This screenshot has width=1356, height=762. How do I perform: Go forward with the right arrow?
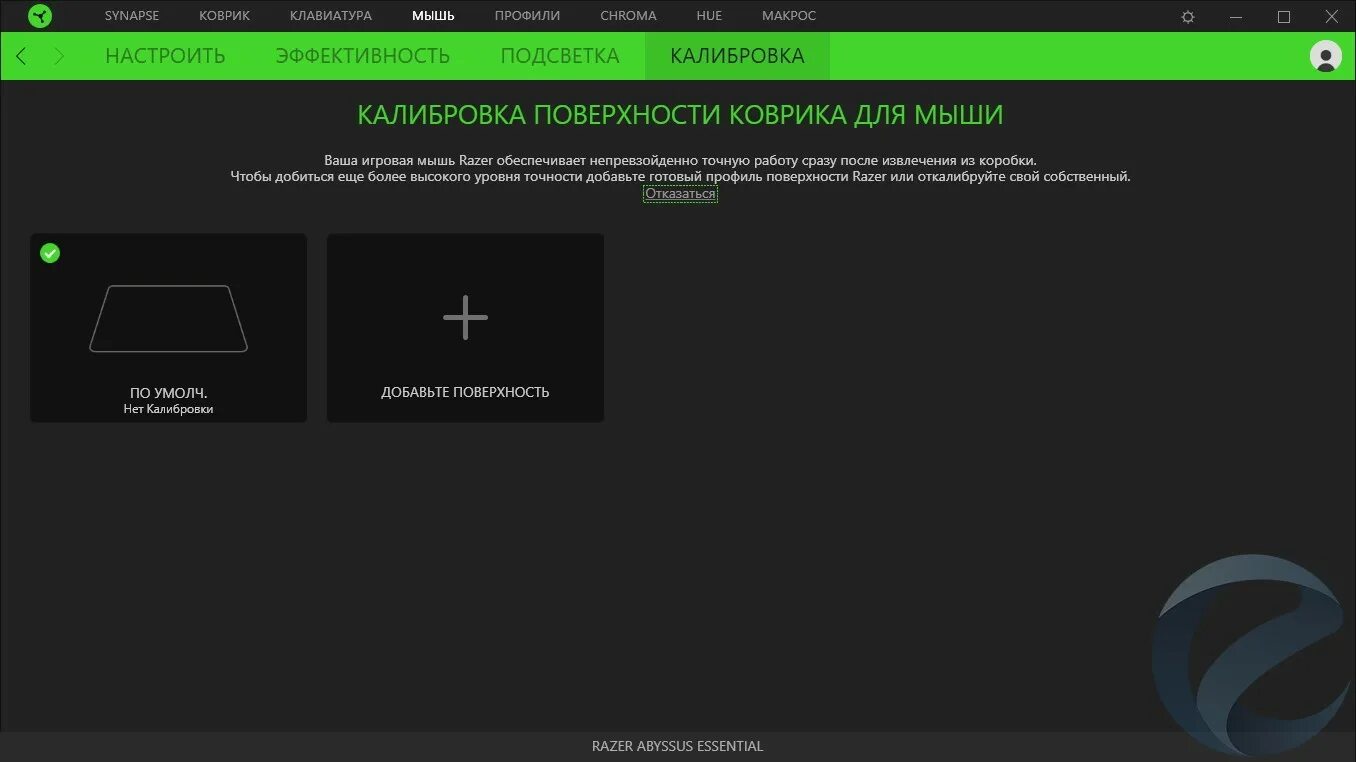59,56
